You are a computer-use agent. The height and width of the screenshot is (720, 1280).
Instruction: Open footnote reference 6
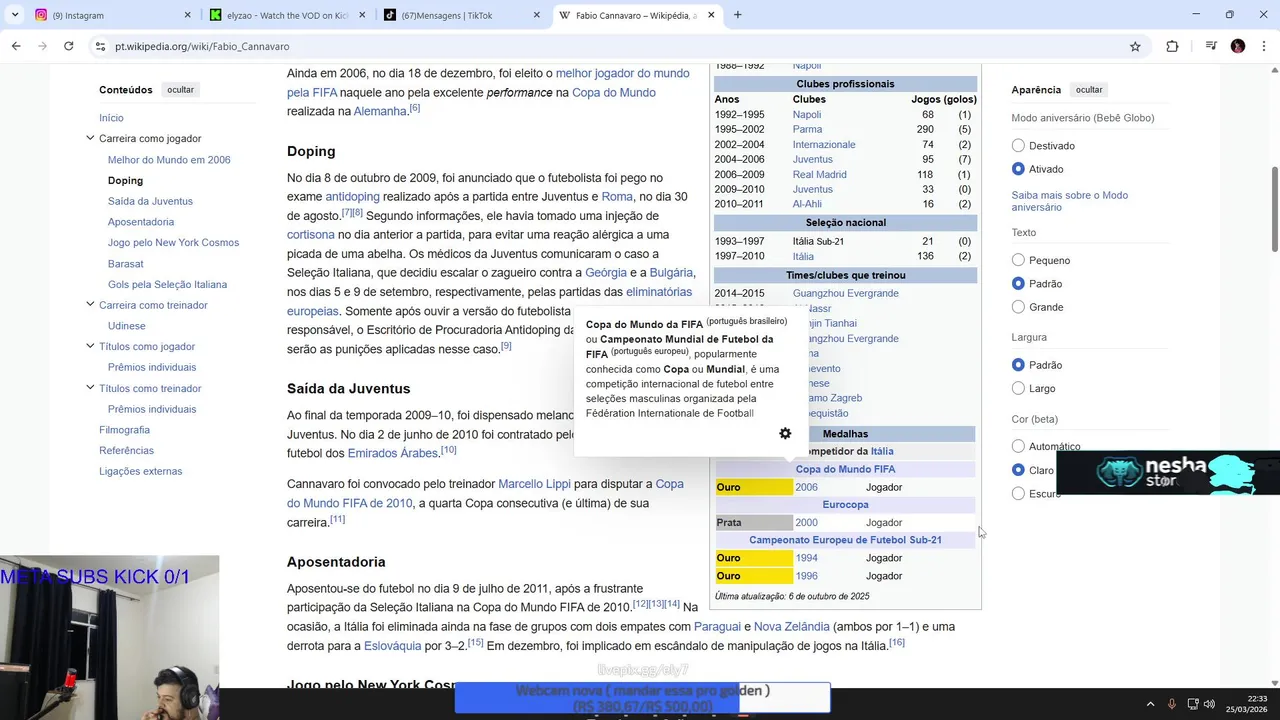(414, 108)
